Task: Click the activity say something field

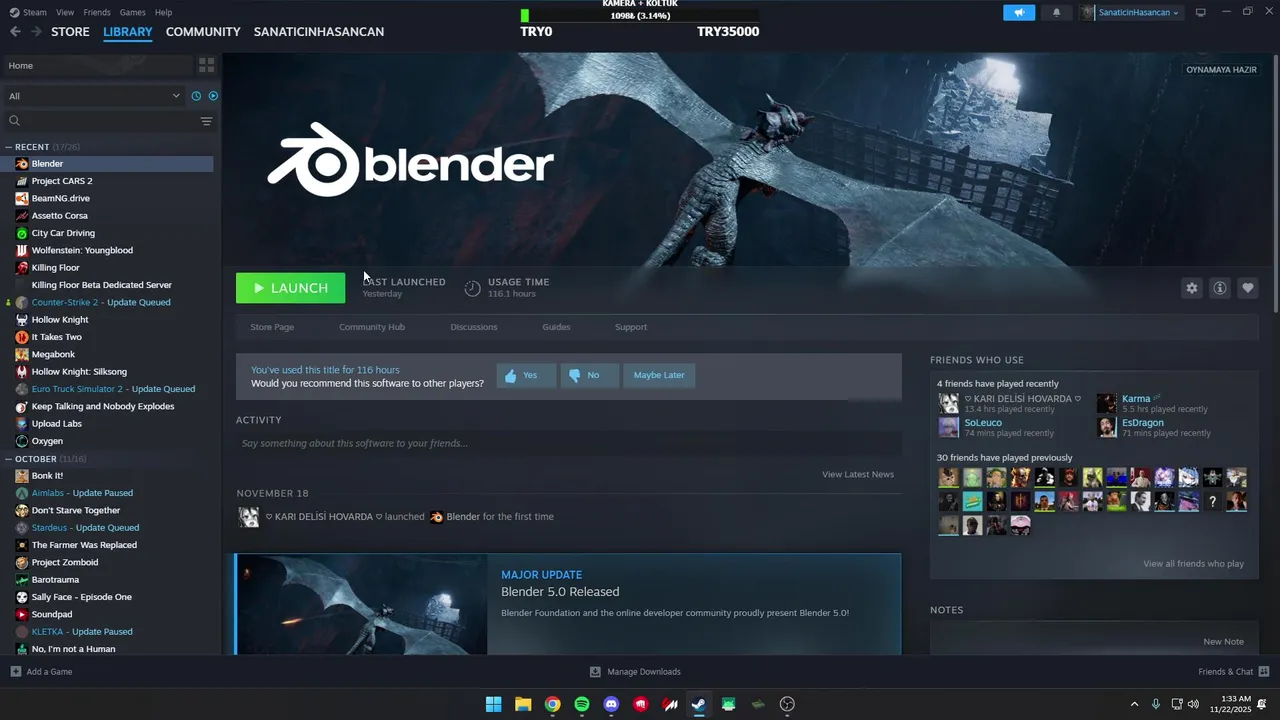Action: click(568, 443)
